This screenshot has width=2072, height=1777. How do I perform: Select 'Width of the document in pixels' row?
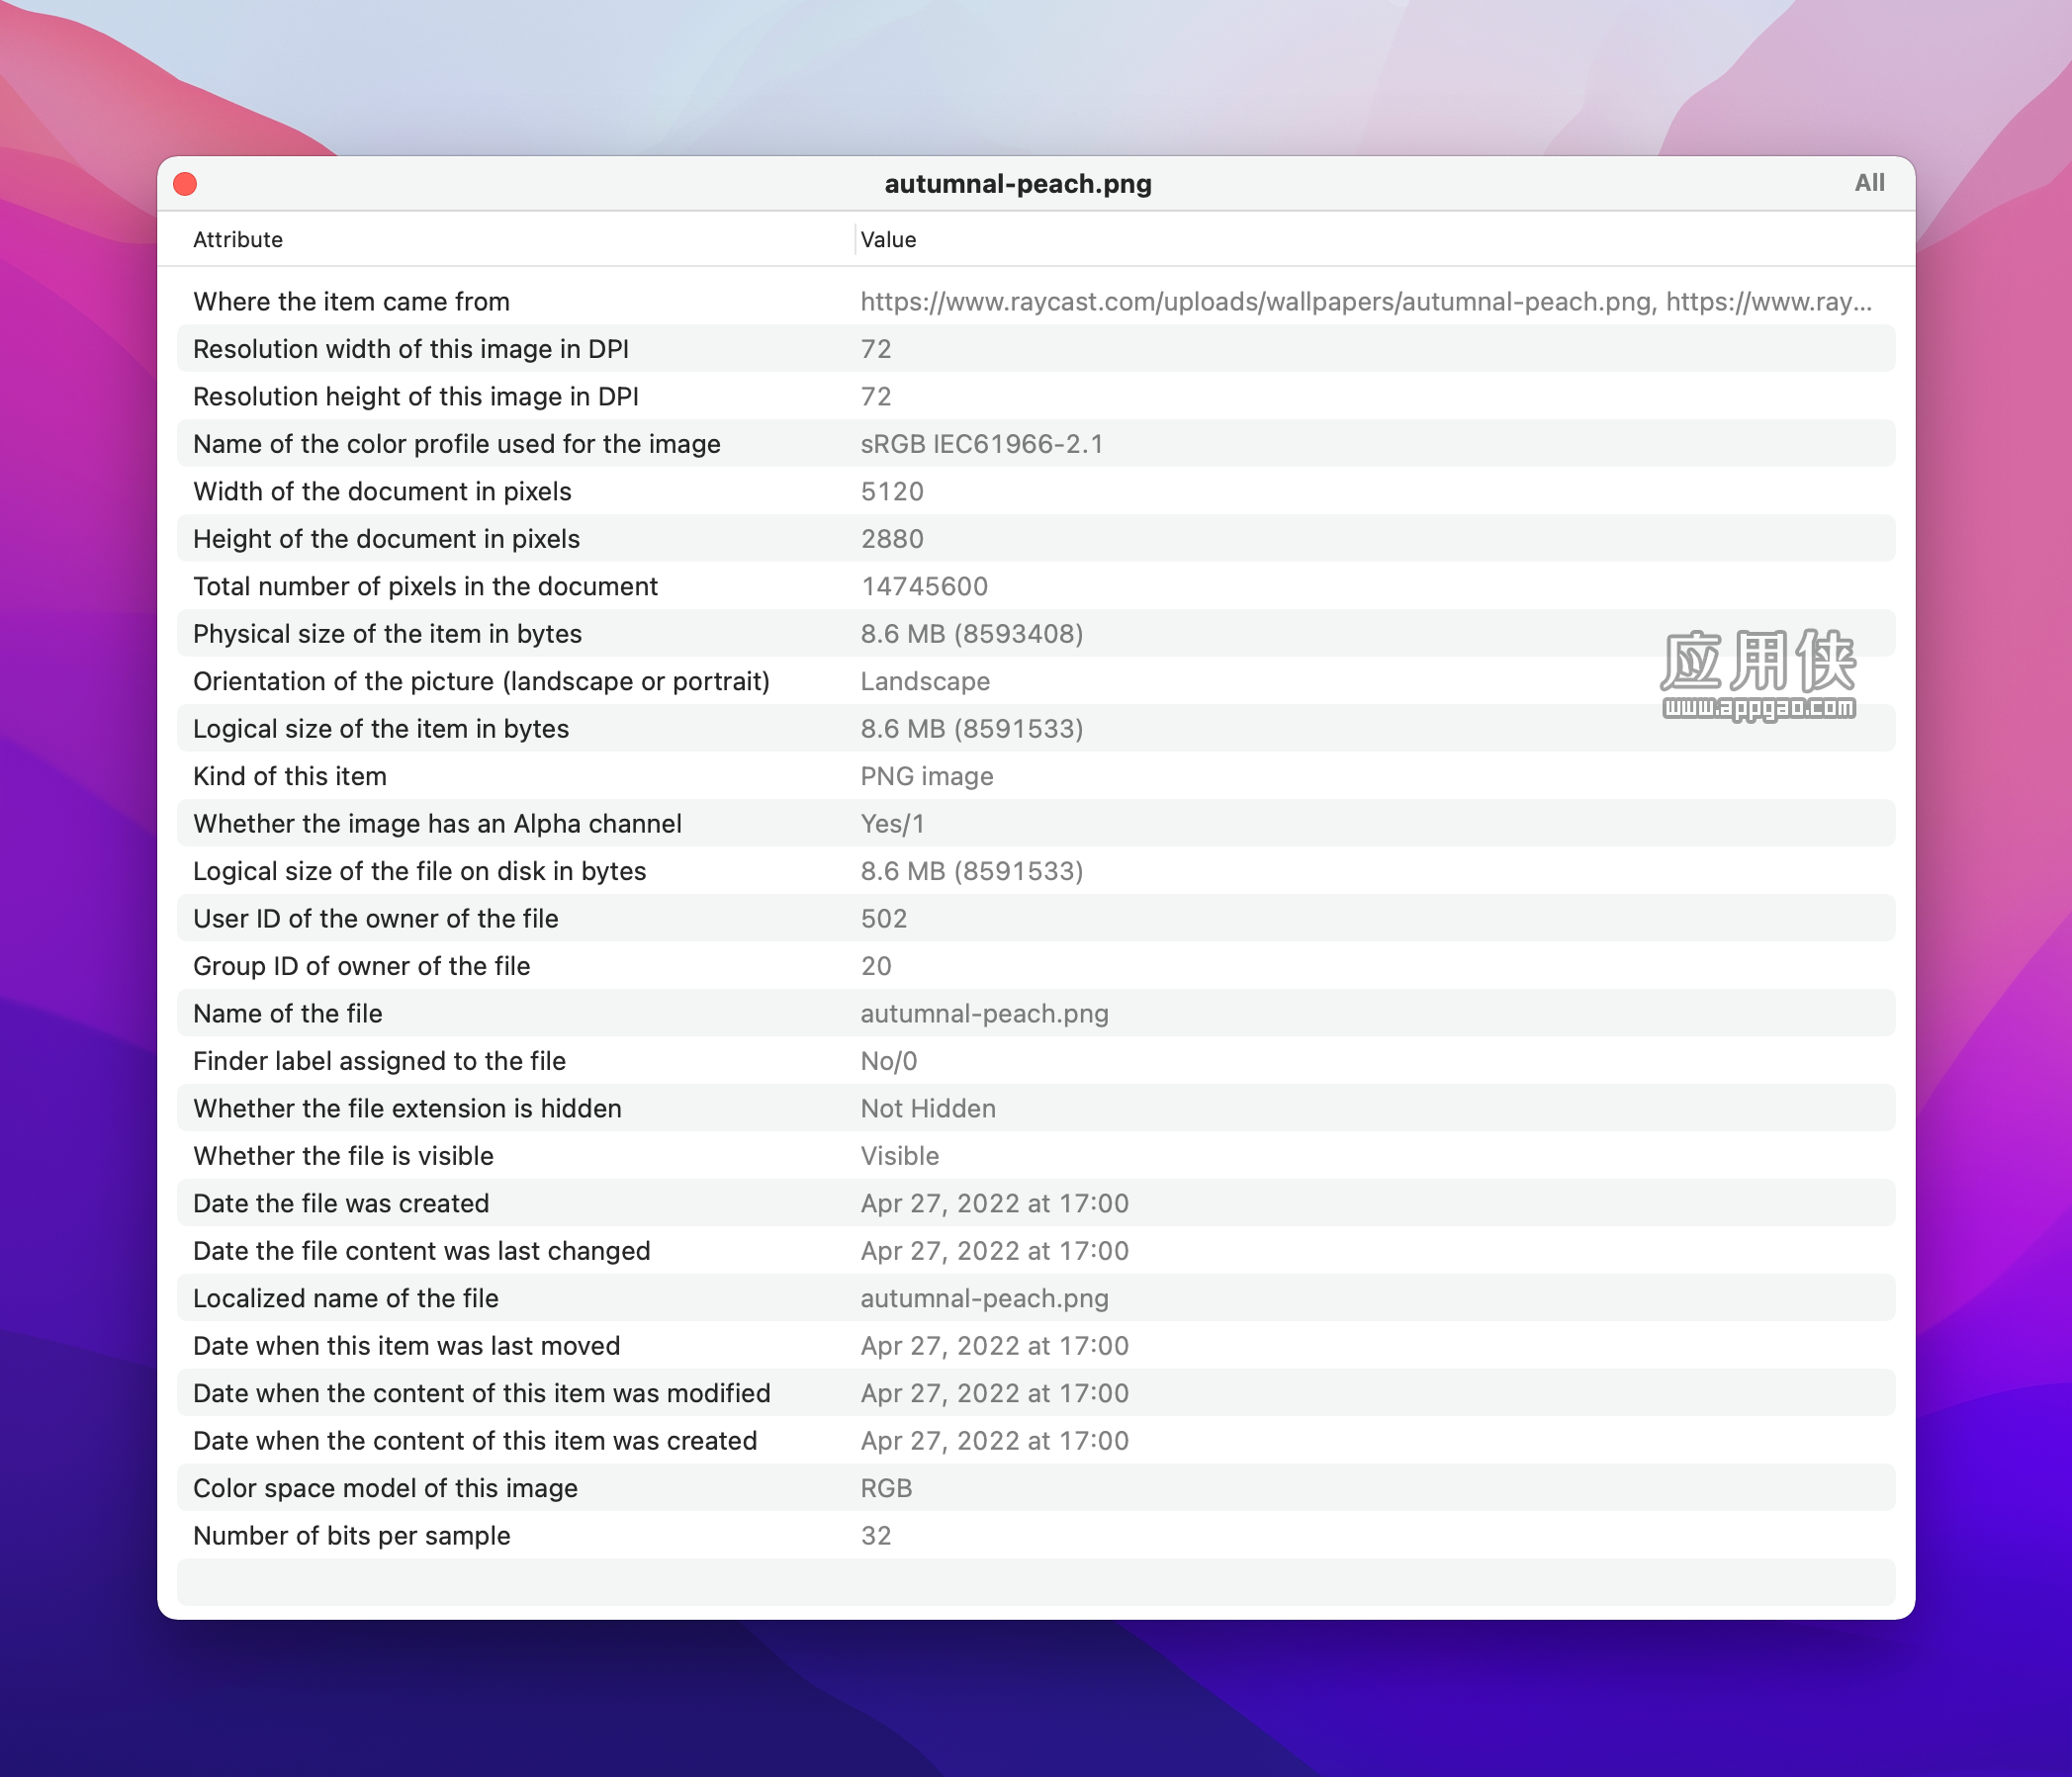tap(1036, 491)
